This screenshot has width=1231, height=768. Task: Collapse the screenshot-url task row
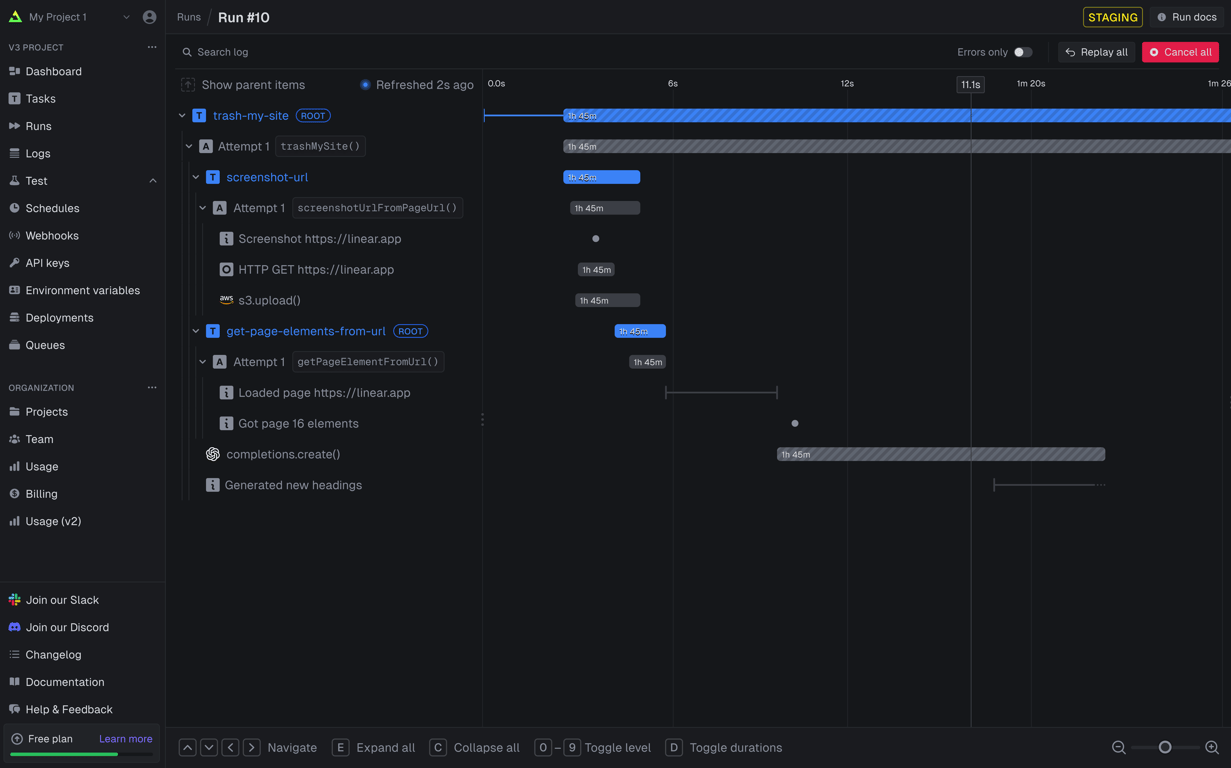click(196, 177)
